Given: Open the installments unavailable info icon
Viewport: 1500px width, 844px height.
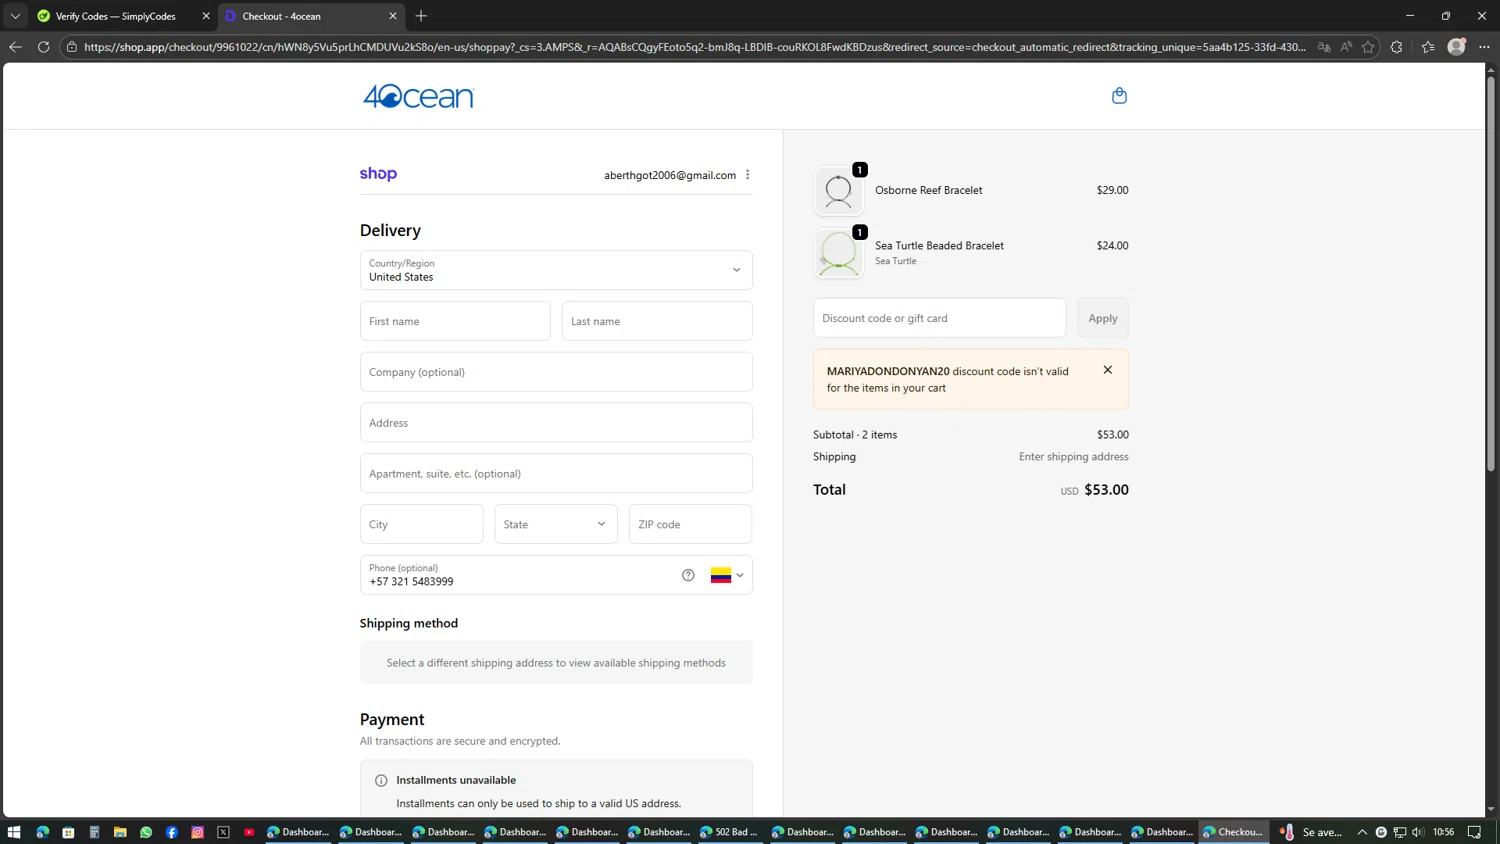Looking at the screenshot, I should pos(381,780).
